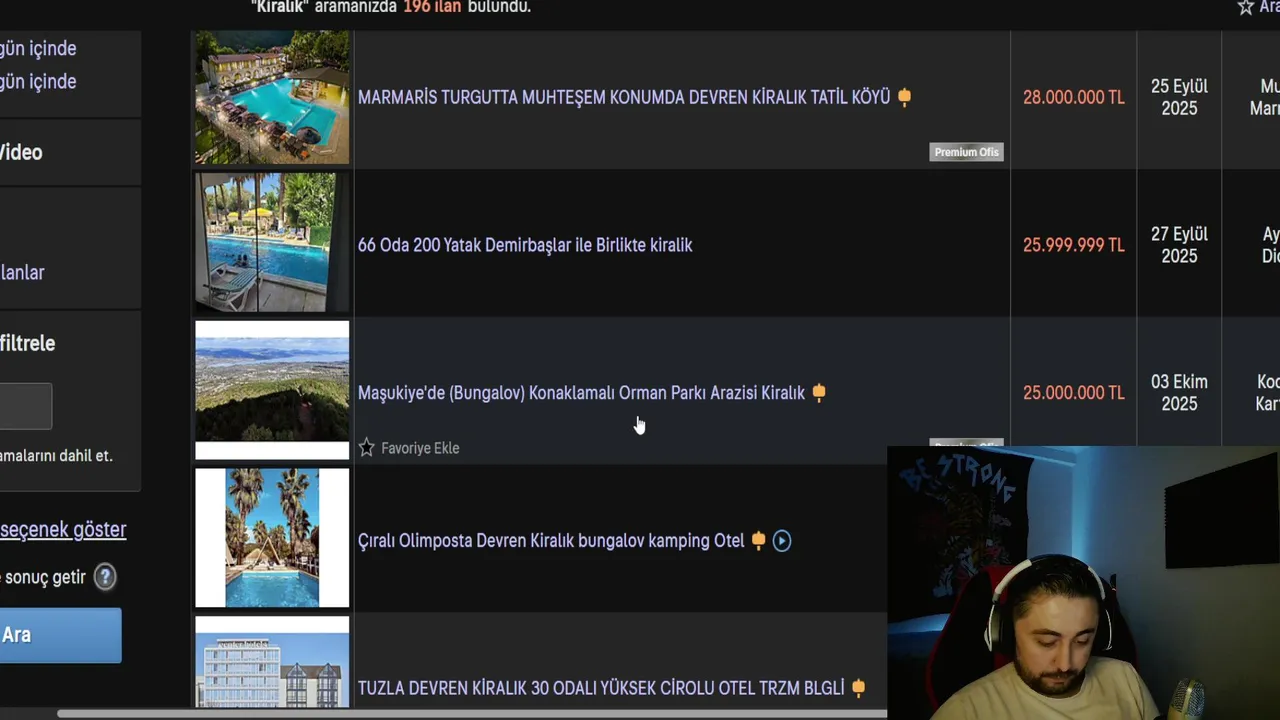Click the second 'gün içinde' filter option
The width and height of the screenshot is (1280, 720).
(x=38, y=81)
